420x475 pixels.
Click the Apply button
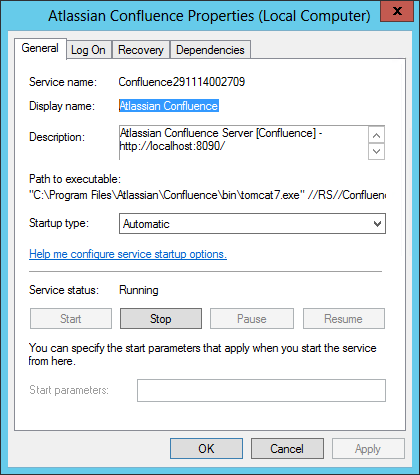368,449
